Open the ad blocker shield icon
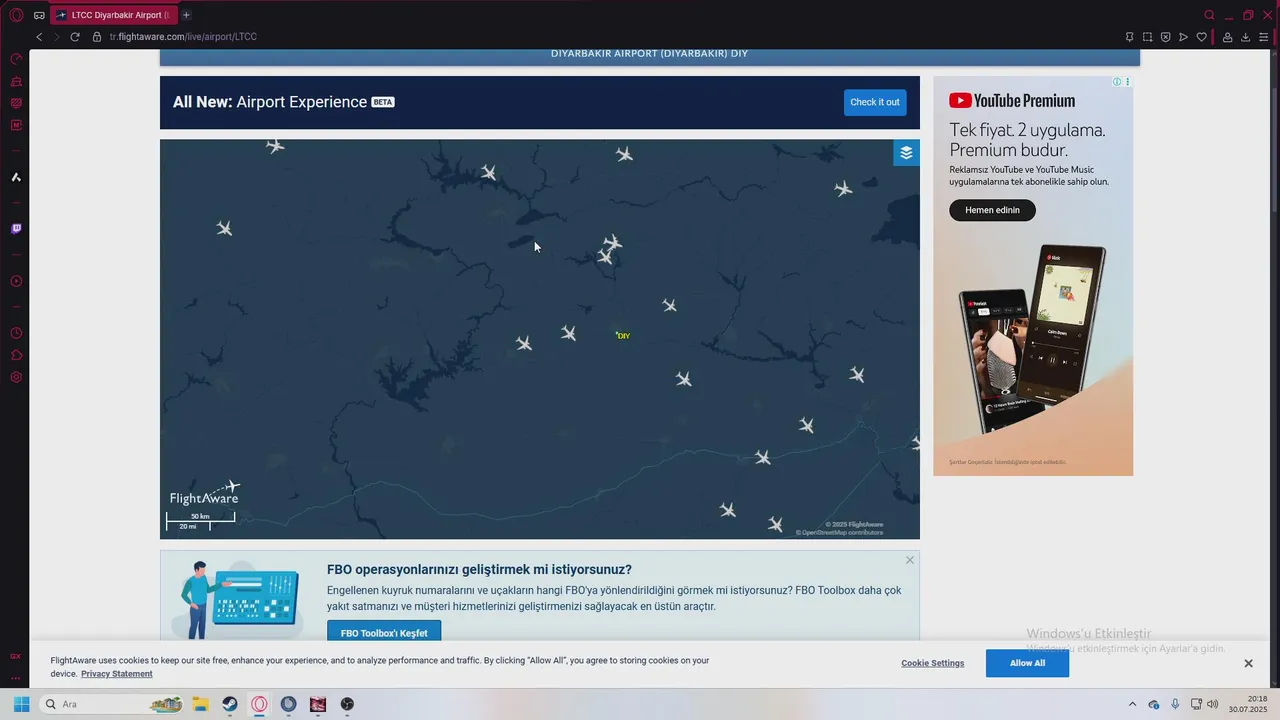1280x720 pixels. point(1165,37)
